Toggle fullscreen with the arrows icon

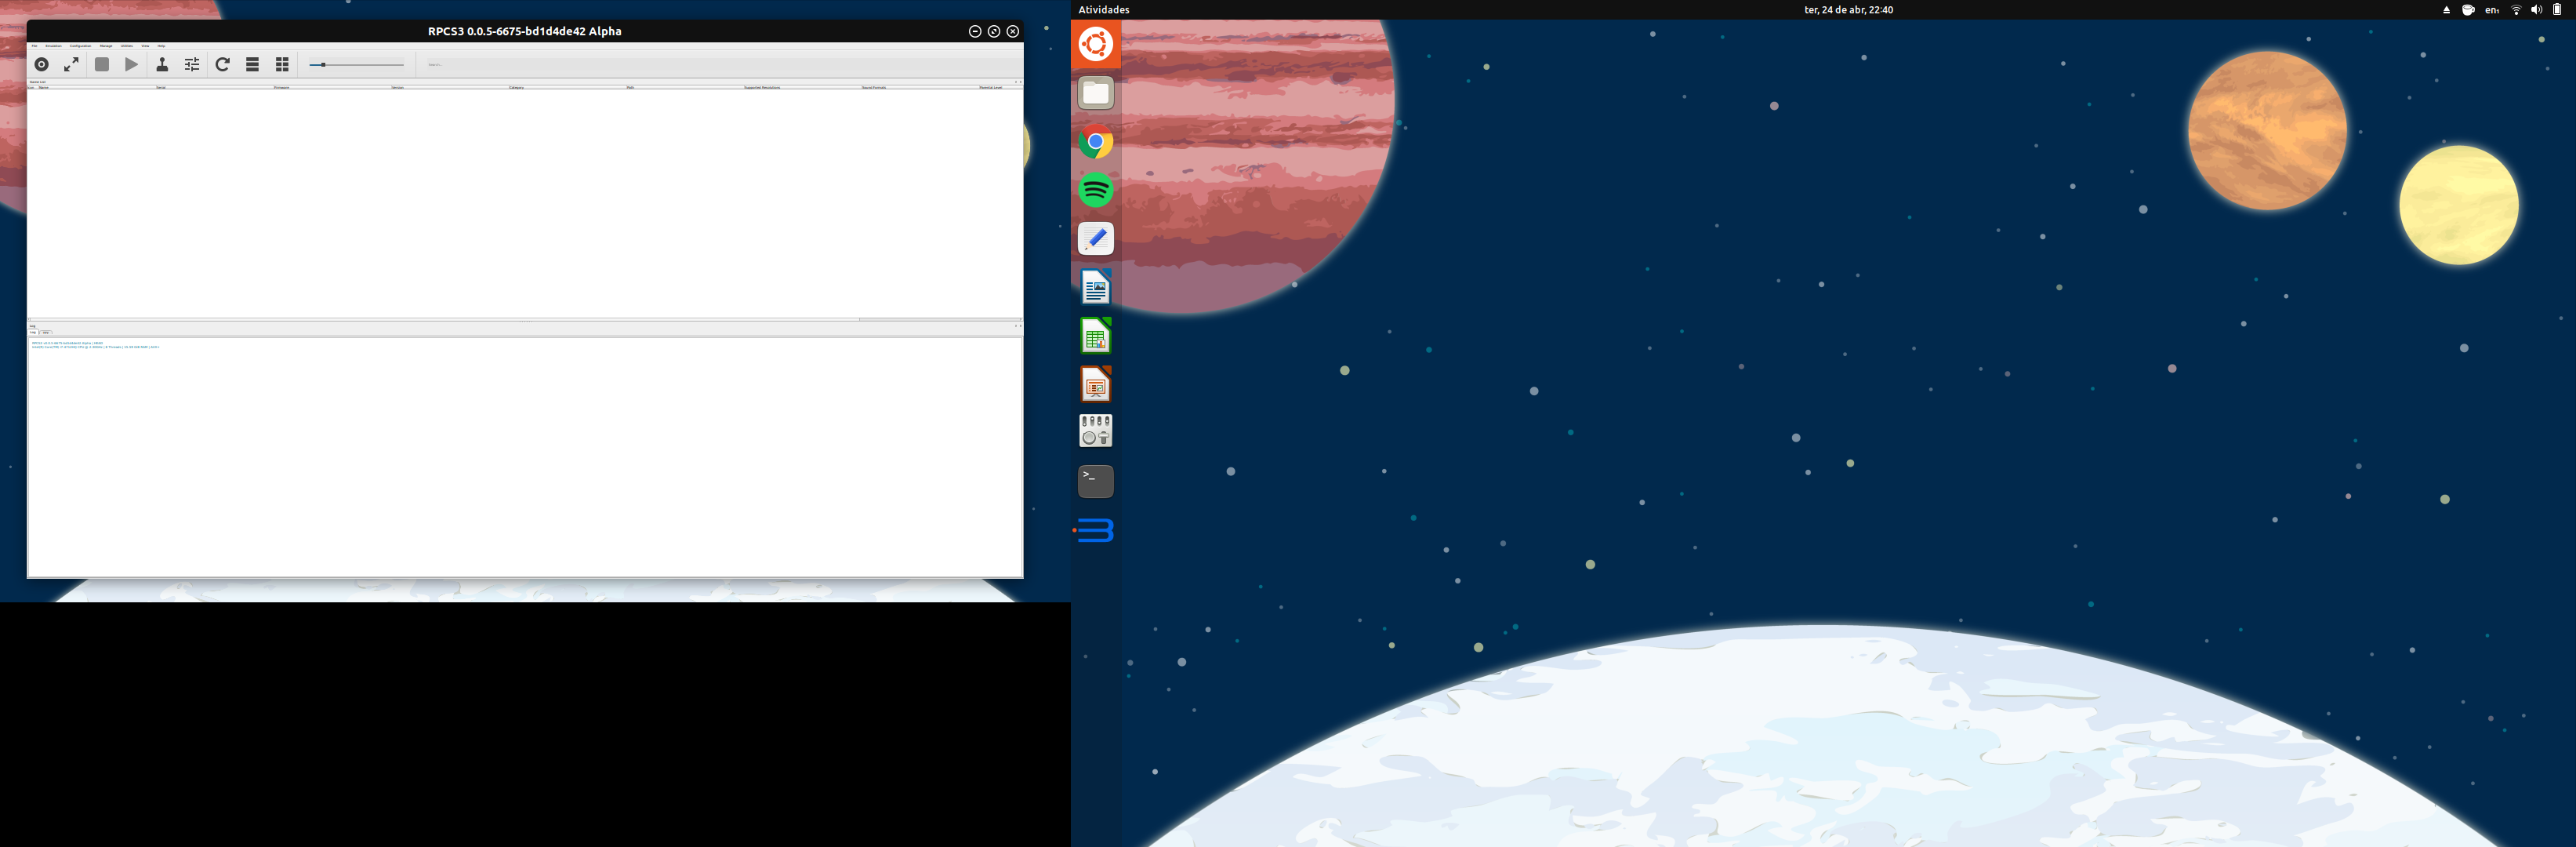tap(71, 64)
